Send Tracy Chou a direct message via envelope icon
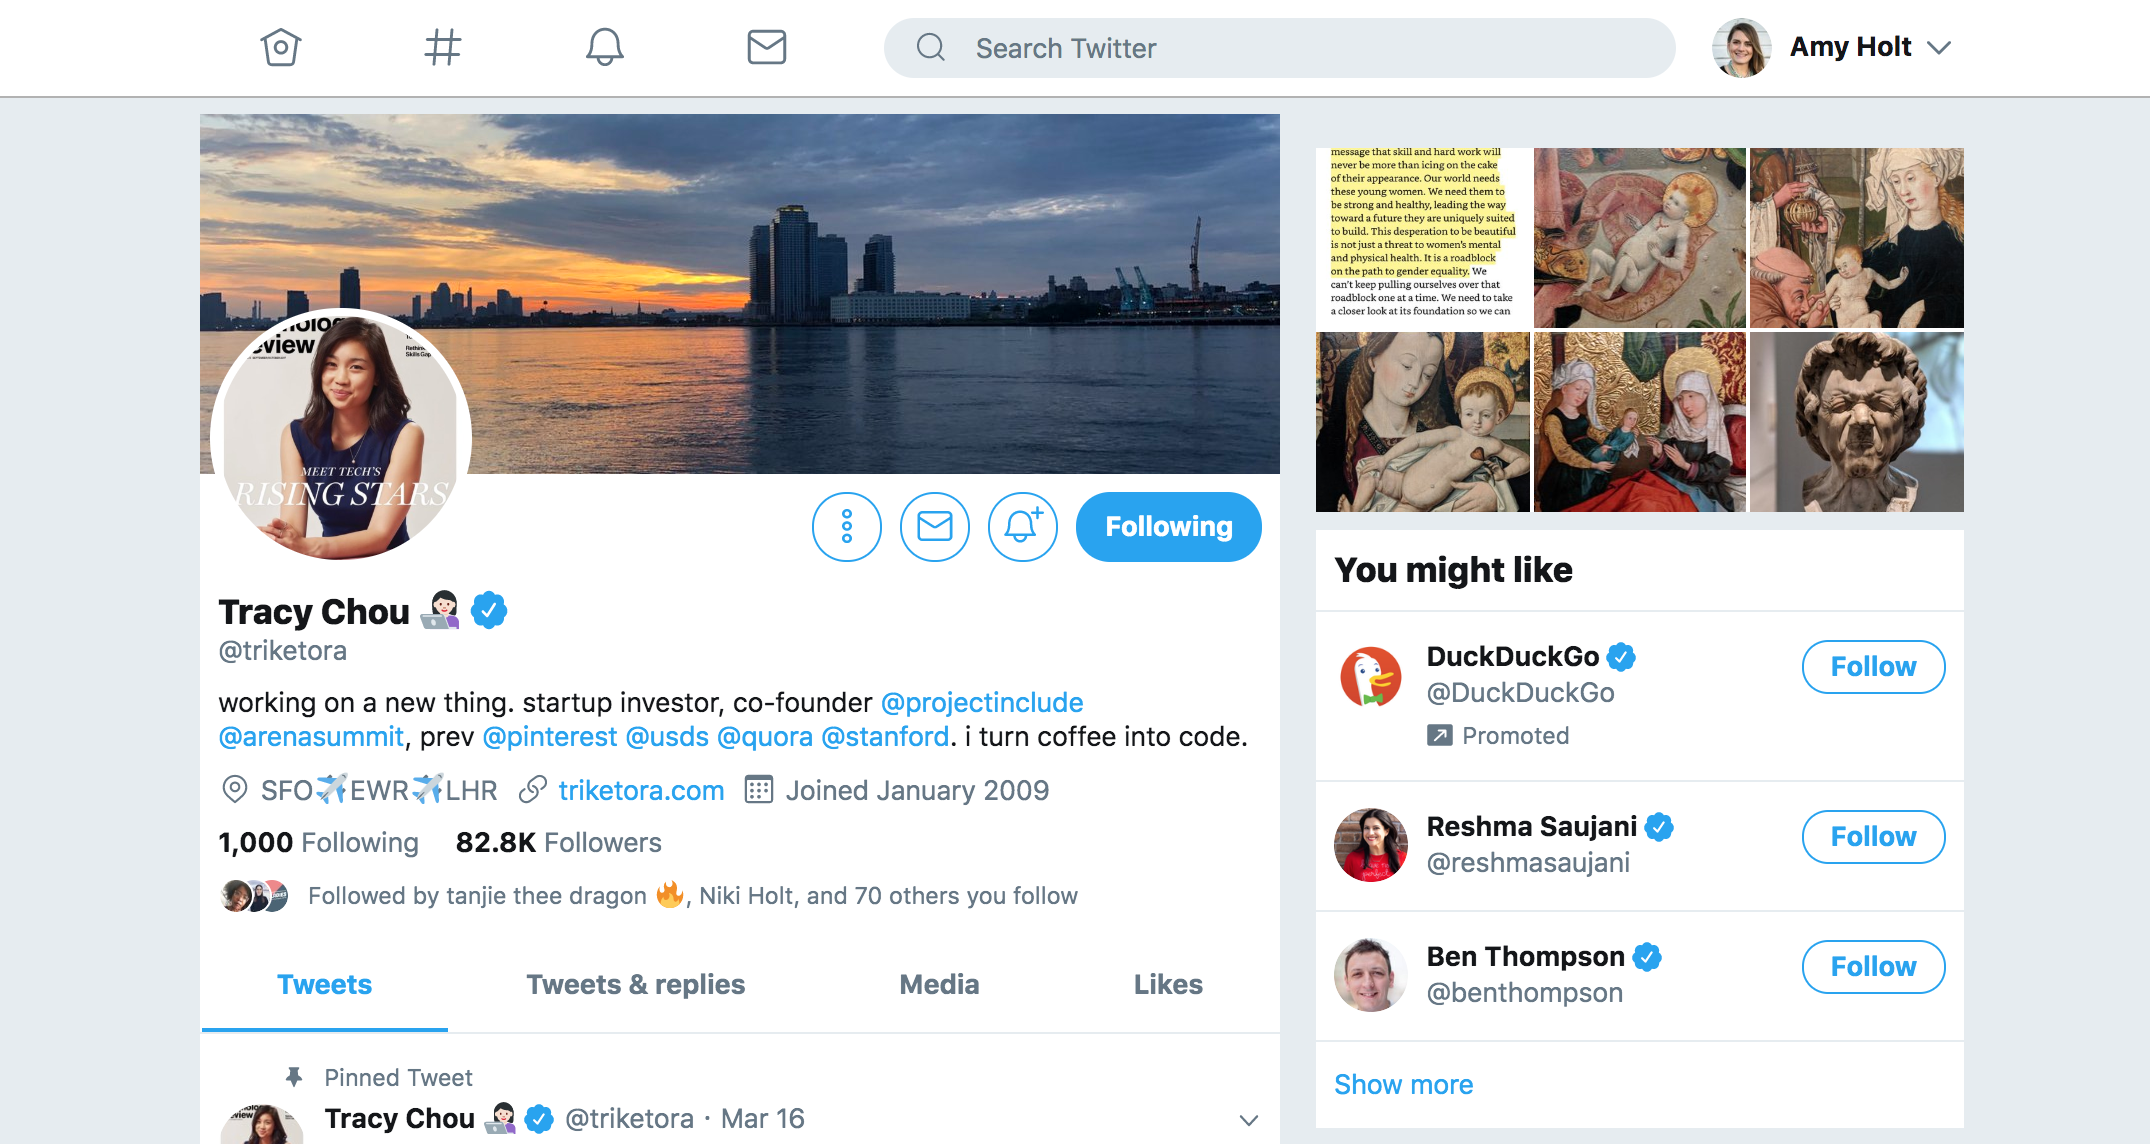Viewport: 2150px width, 1144px height. [x=934, y=527]
